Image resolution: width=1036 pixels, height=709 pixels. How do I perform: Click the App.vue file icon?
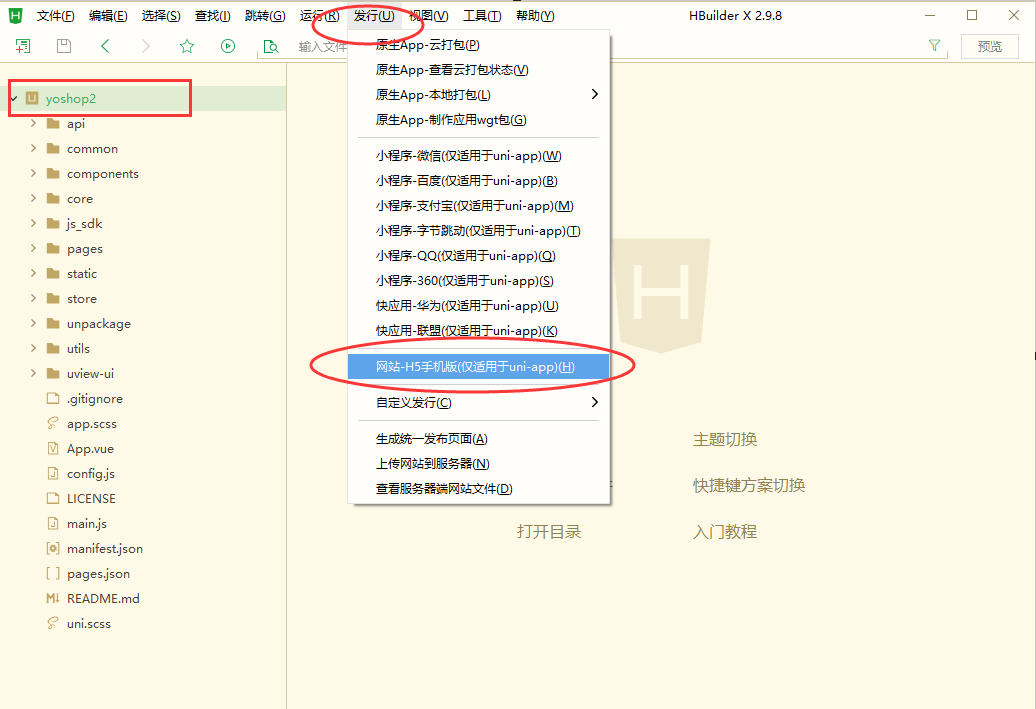(x=53, y=448)
